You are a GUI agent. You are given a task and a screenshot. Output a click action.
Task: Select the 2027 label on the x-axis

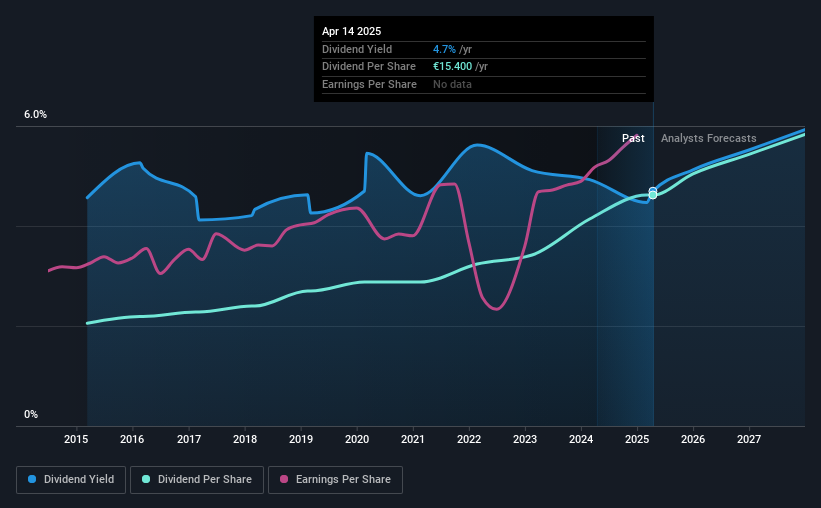click(x=749, y=439)
